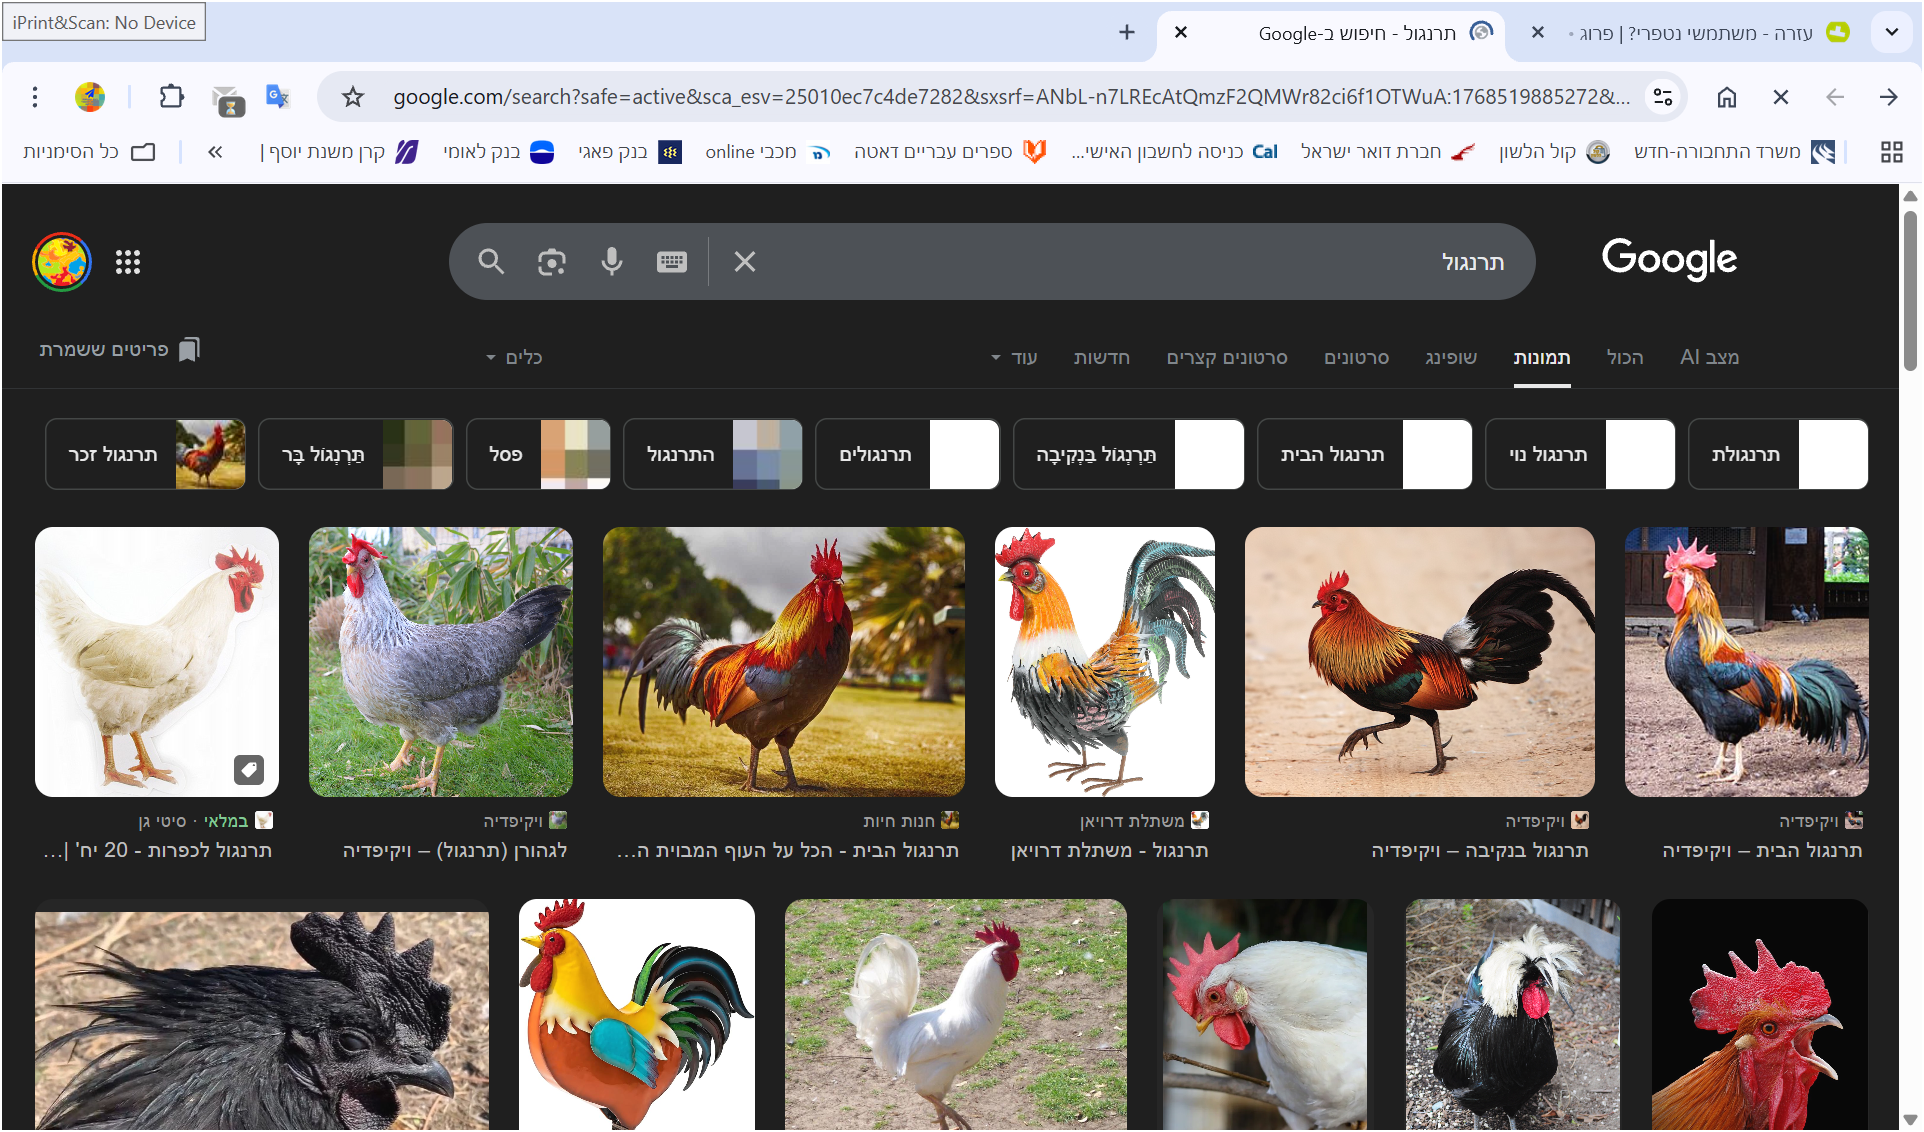Open the on-screen keyboard icon in search box
Viewport: 1924px width, 1132px height.
pos(671,262)
